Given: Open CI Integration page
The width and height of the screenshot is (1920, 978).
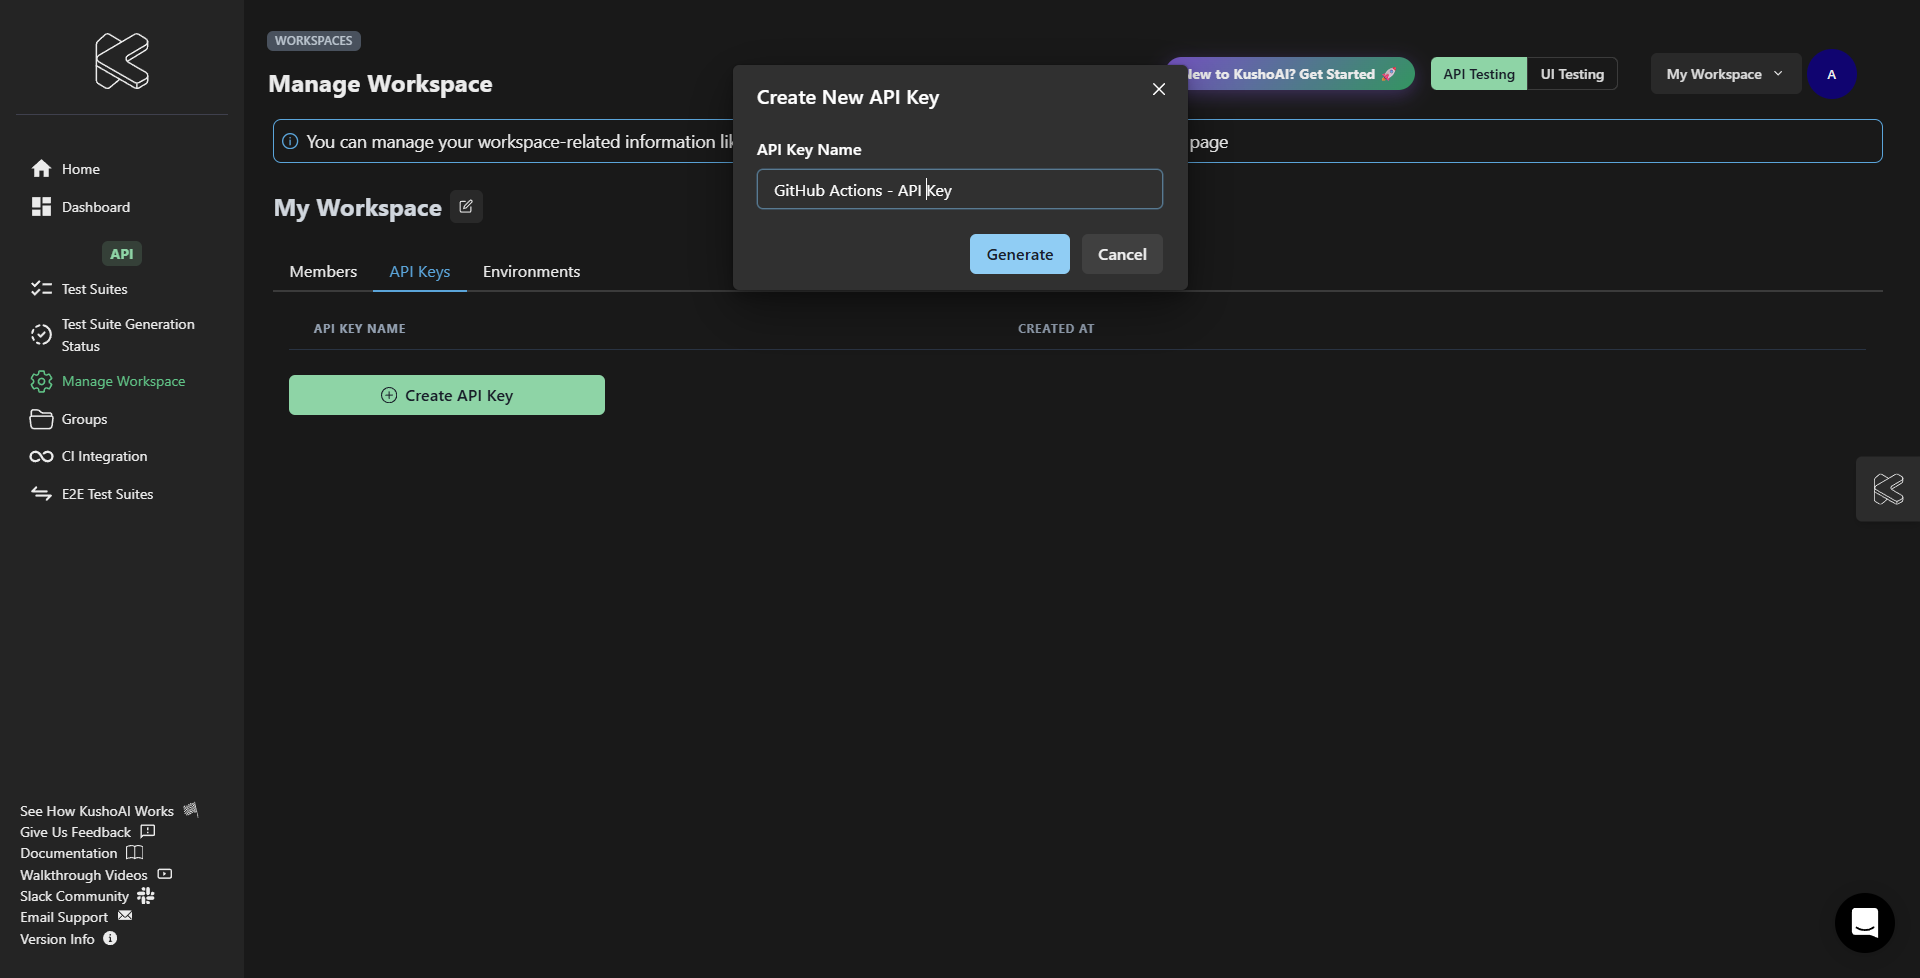Looking at the screenshot, I should coord(105,456).
